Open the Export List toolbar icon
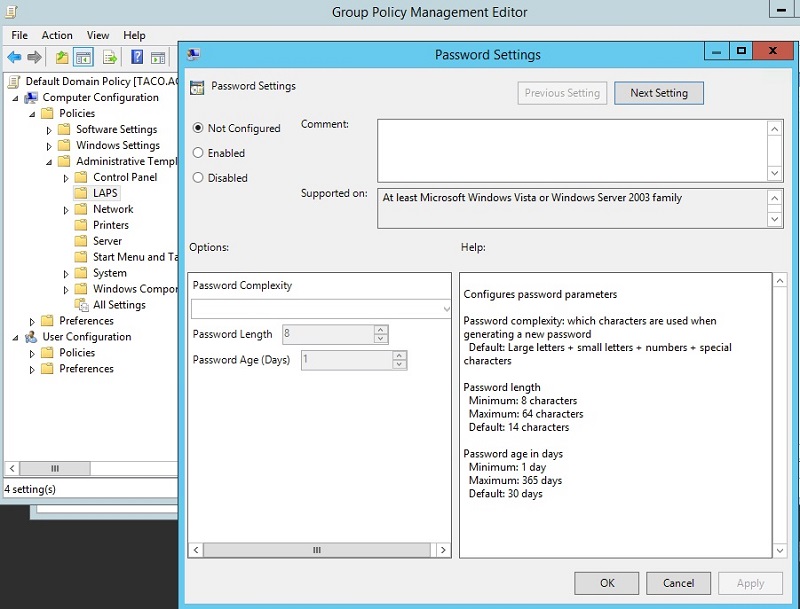This screenshot has height=609, width=800. pyautogui.click(x=108, y=57)
